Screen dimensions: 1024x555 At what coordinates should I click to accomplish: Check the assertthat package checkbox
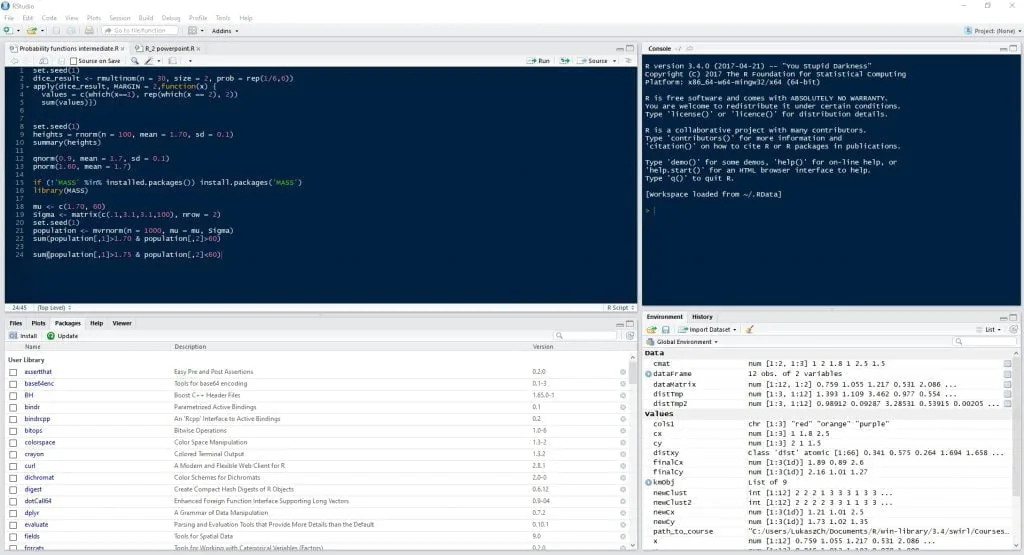pos(13,372)
